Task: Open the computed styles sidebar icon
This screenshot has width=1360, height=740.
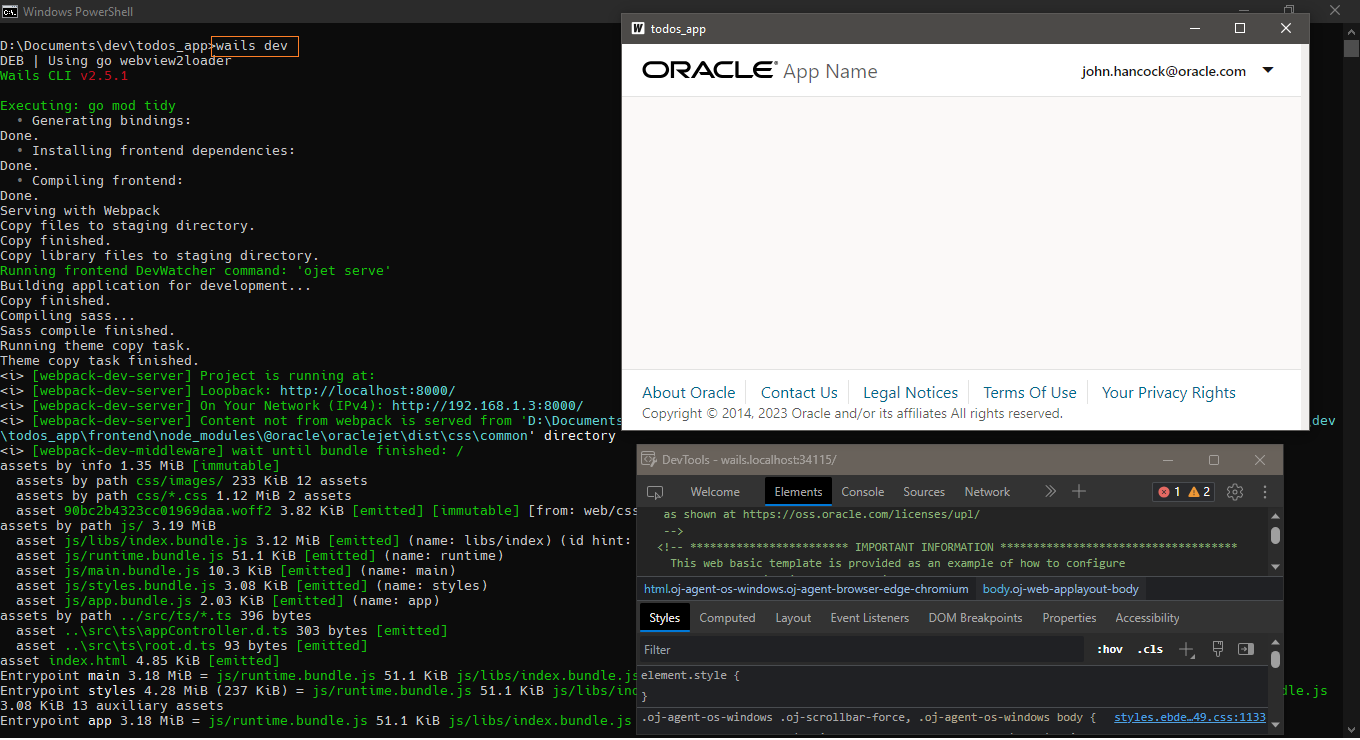Action: coord(1246,648)
